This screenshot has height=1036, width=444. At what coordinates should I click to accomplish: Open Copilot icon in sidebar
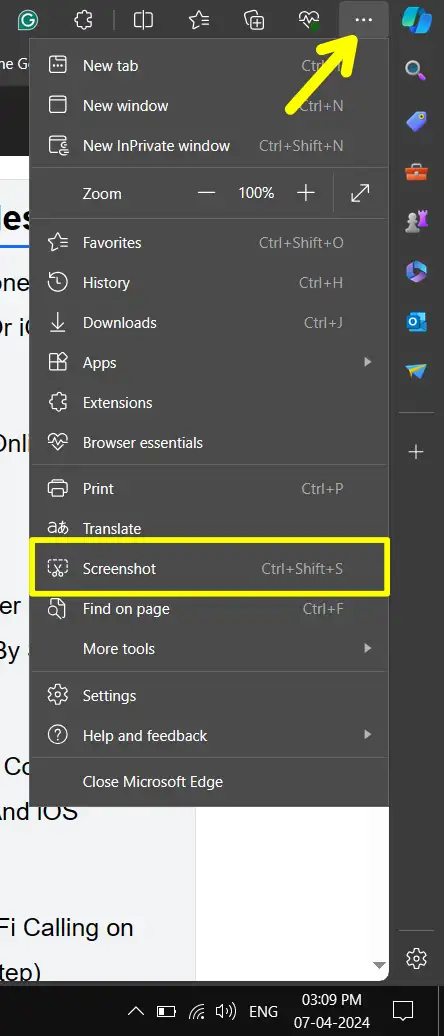(x=416, y=20)
